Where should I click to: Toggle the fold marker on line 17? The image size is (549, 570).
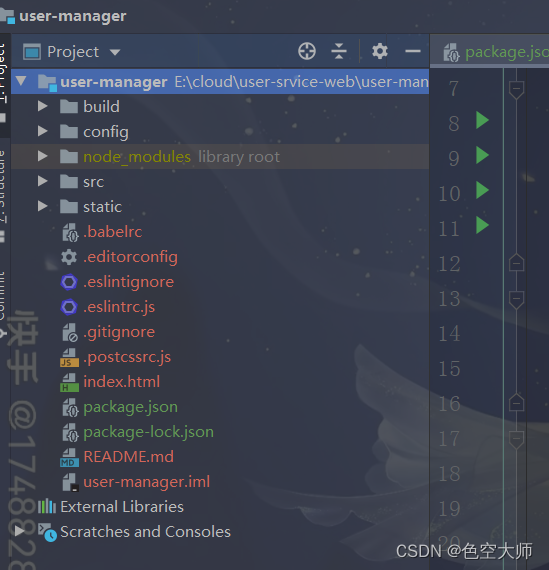click(516, 440)
